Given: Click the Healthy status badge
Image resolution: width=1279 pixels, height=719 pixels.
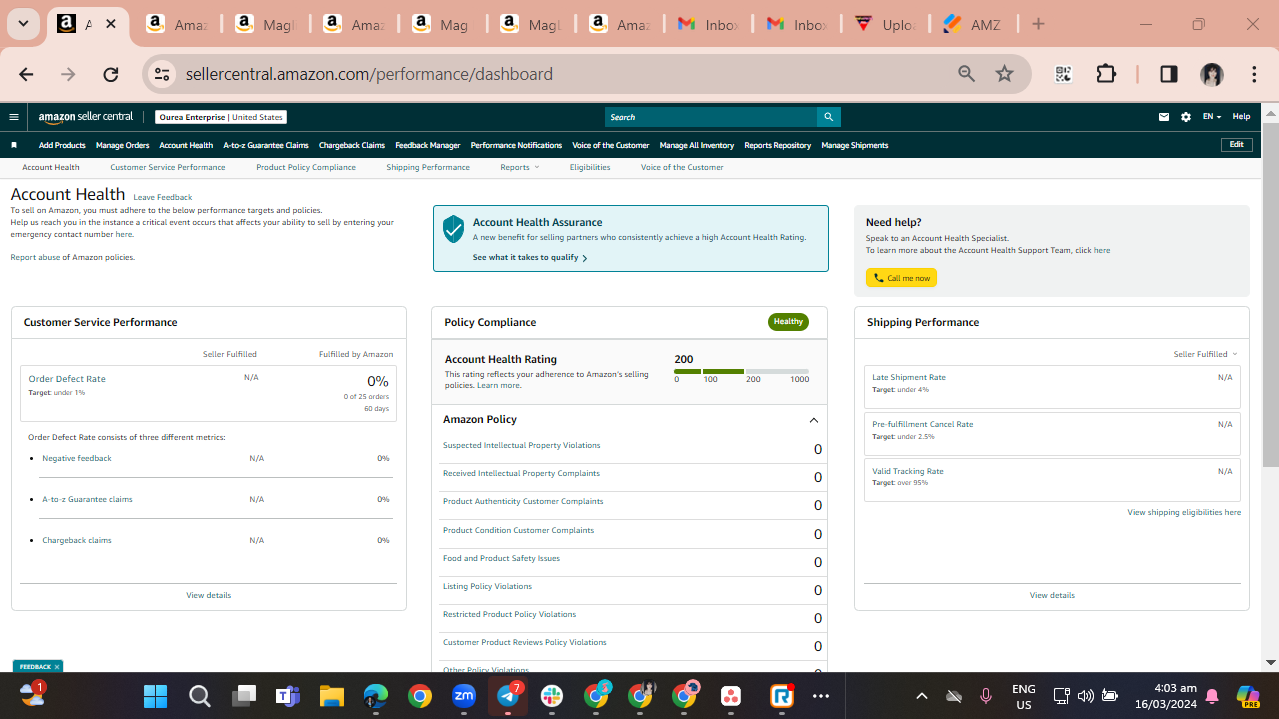Looking at the screenshot, I should click(788, 322).
